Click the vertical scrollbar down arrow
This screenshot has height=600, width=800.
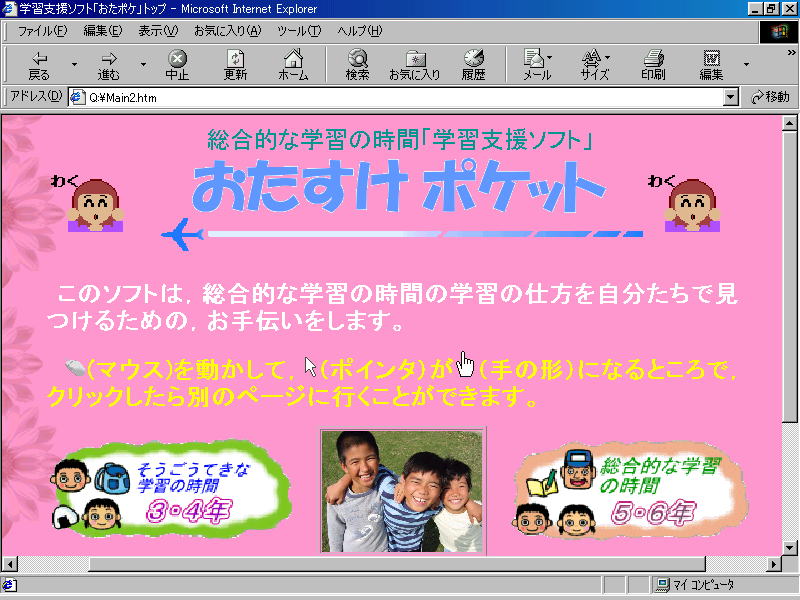pos(790,548)
